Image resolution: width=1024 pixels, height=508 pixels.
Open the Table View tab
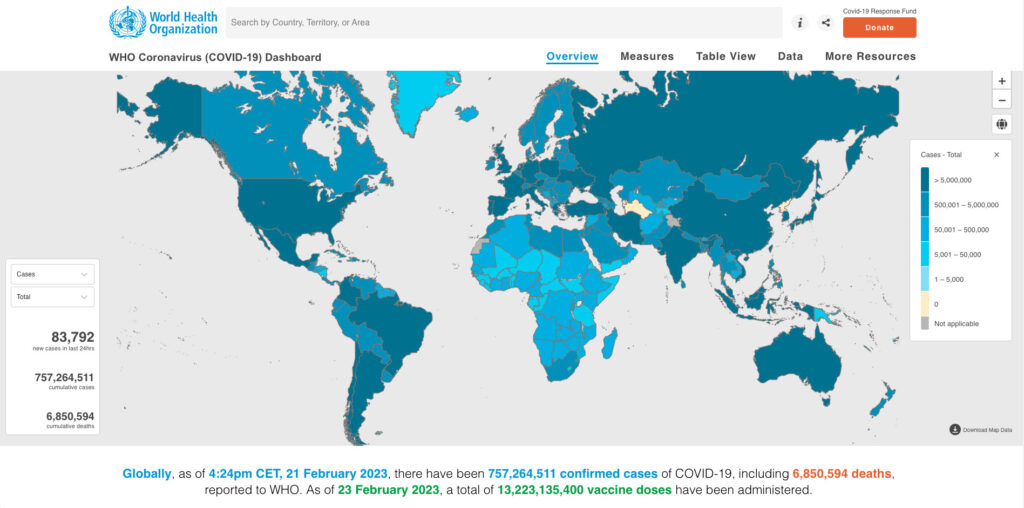[x=726, y=57]
